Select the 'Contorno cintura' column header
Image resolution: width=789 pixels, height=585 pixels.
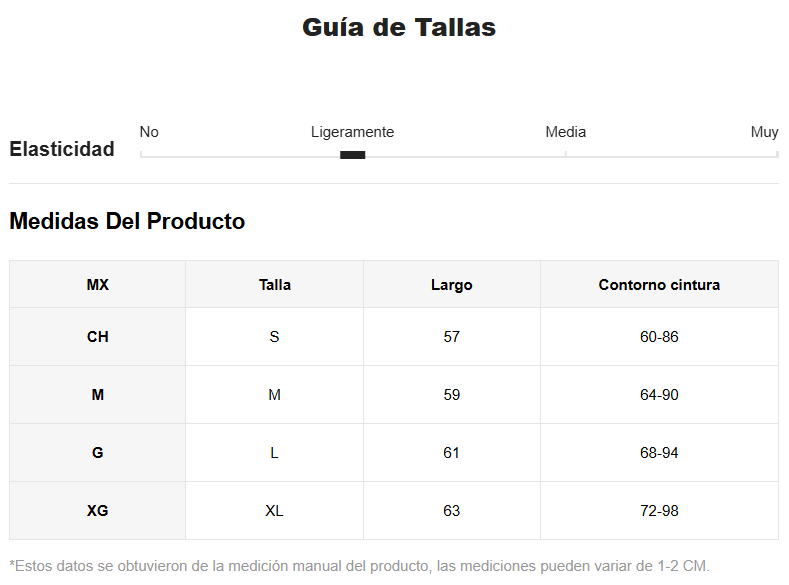[x=659, y=285]
